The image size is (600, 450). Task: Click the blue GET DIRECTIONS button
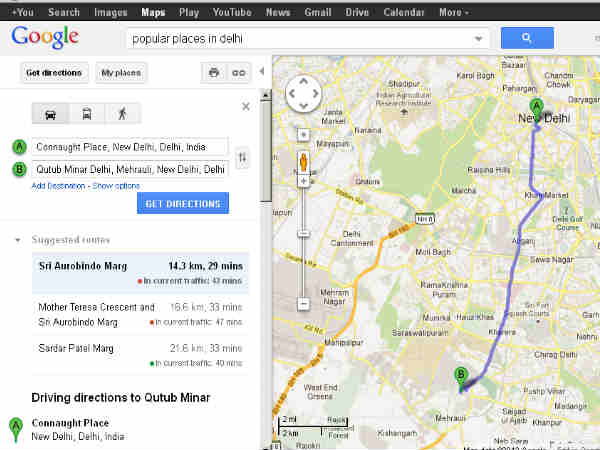(x=183, y=203)
